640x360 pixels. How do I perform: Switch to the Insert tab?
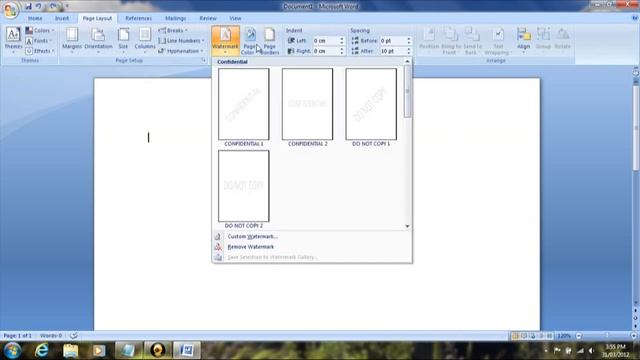[x=62, y=18]
